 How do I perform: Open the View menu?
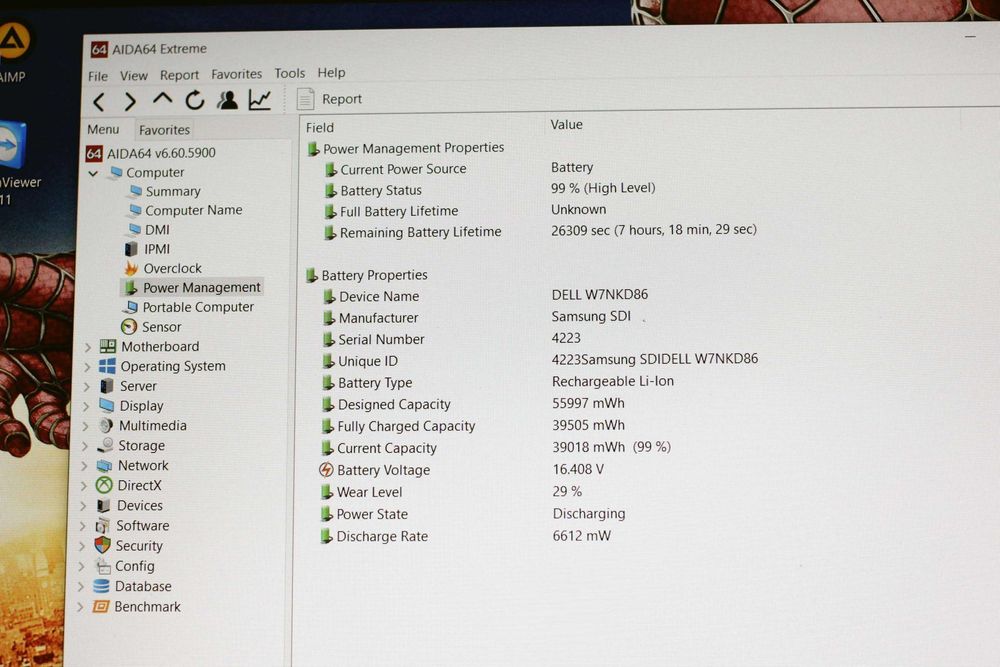click(x=134, y=75)
